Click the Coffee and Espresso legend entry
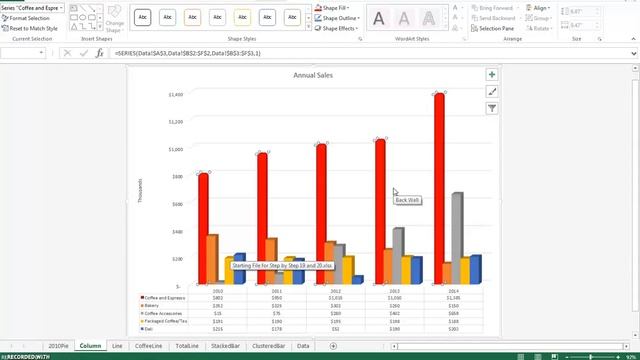The height and width of the screenshot is (360, 640). pos(163,298)
